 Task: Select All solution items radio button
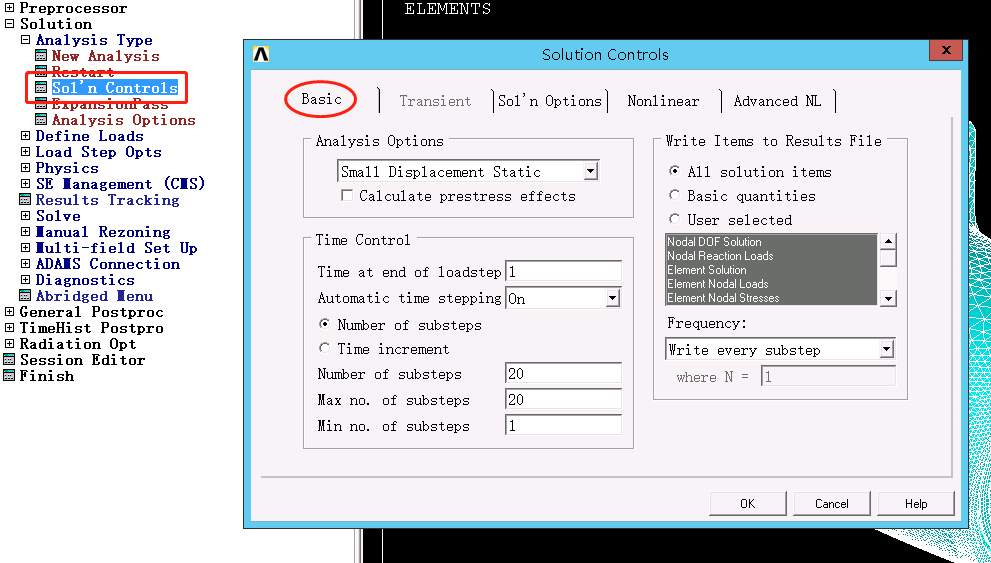pos(674,171)
